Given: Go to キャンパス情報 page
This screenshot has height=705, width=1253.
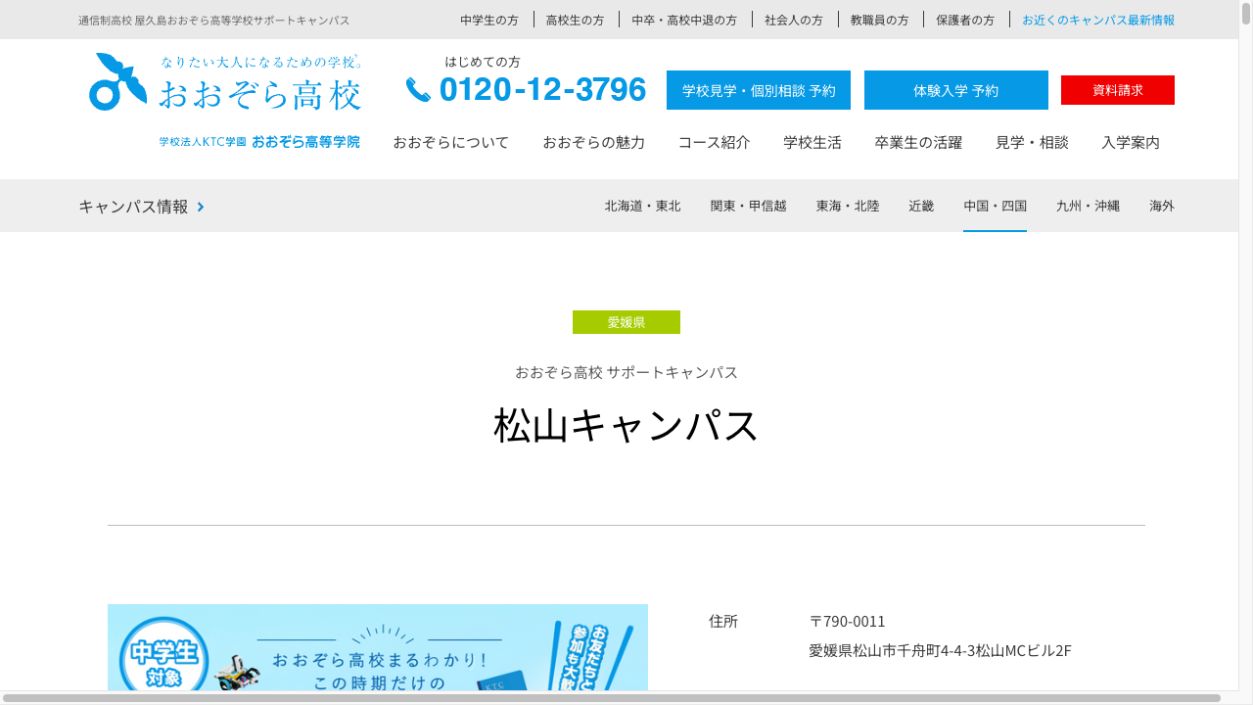Looking at the screenshot, I should pos(133,207).
